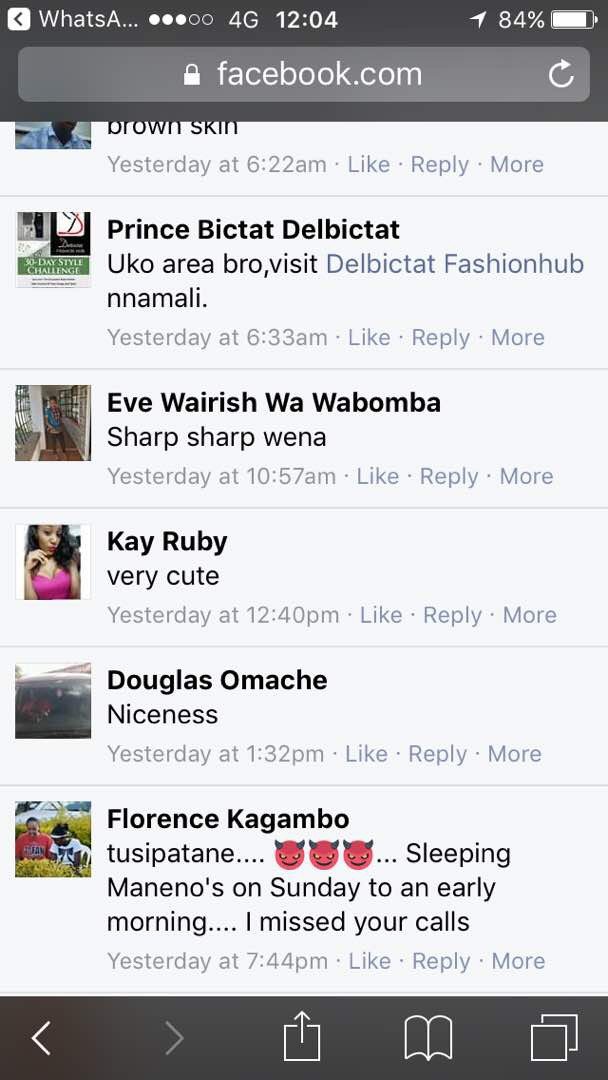Reply to Prince Bictat Delbictat's comment
Viewport: 608px width, 1080px height.
point(440,338)
